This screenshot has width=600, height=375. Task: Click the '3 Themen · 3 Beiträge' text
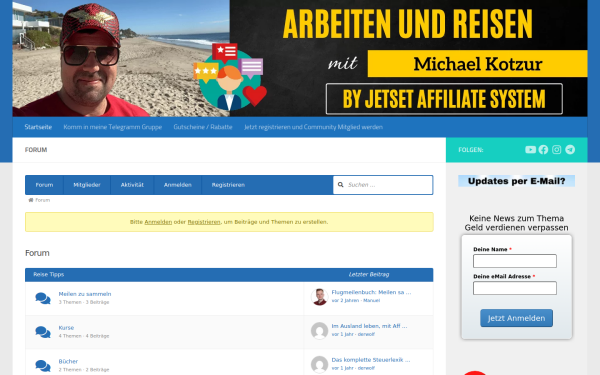[84, 302]
